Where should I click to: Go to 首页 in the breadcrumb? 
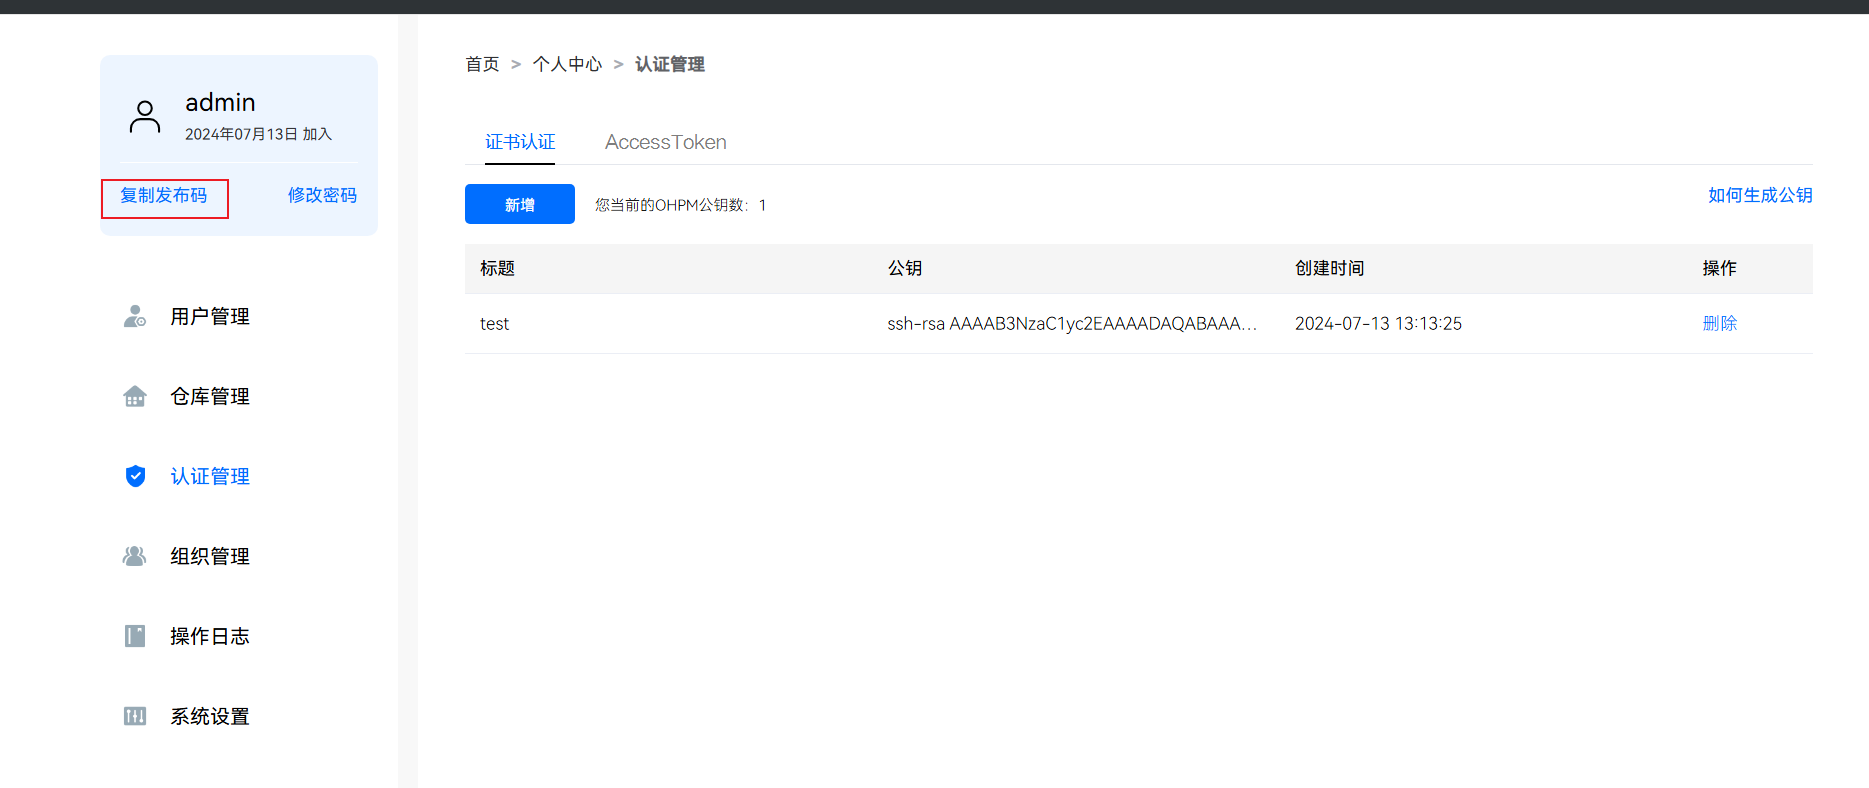[x=482, y=65]
